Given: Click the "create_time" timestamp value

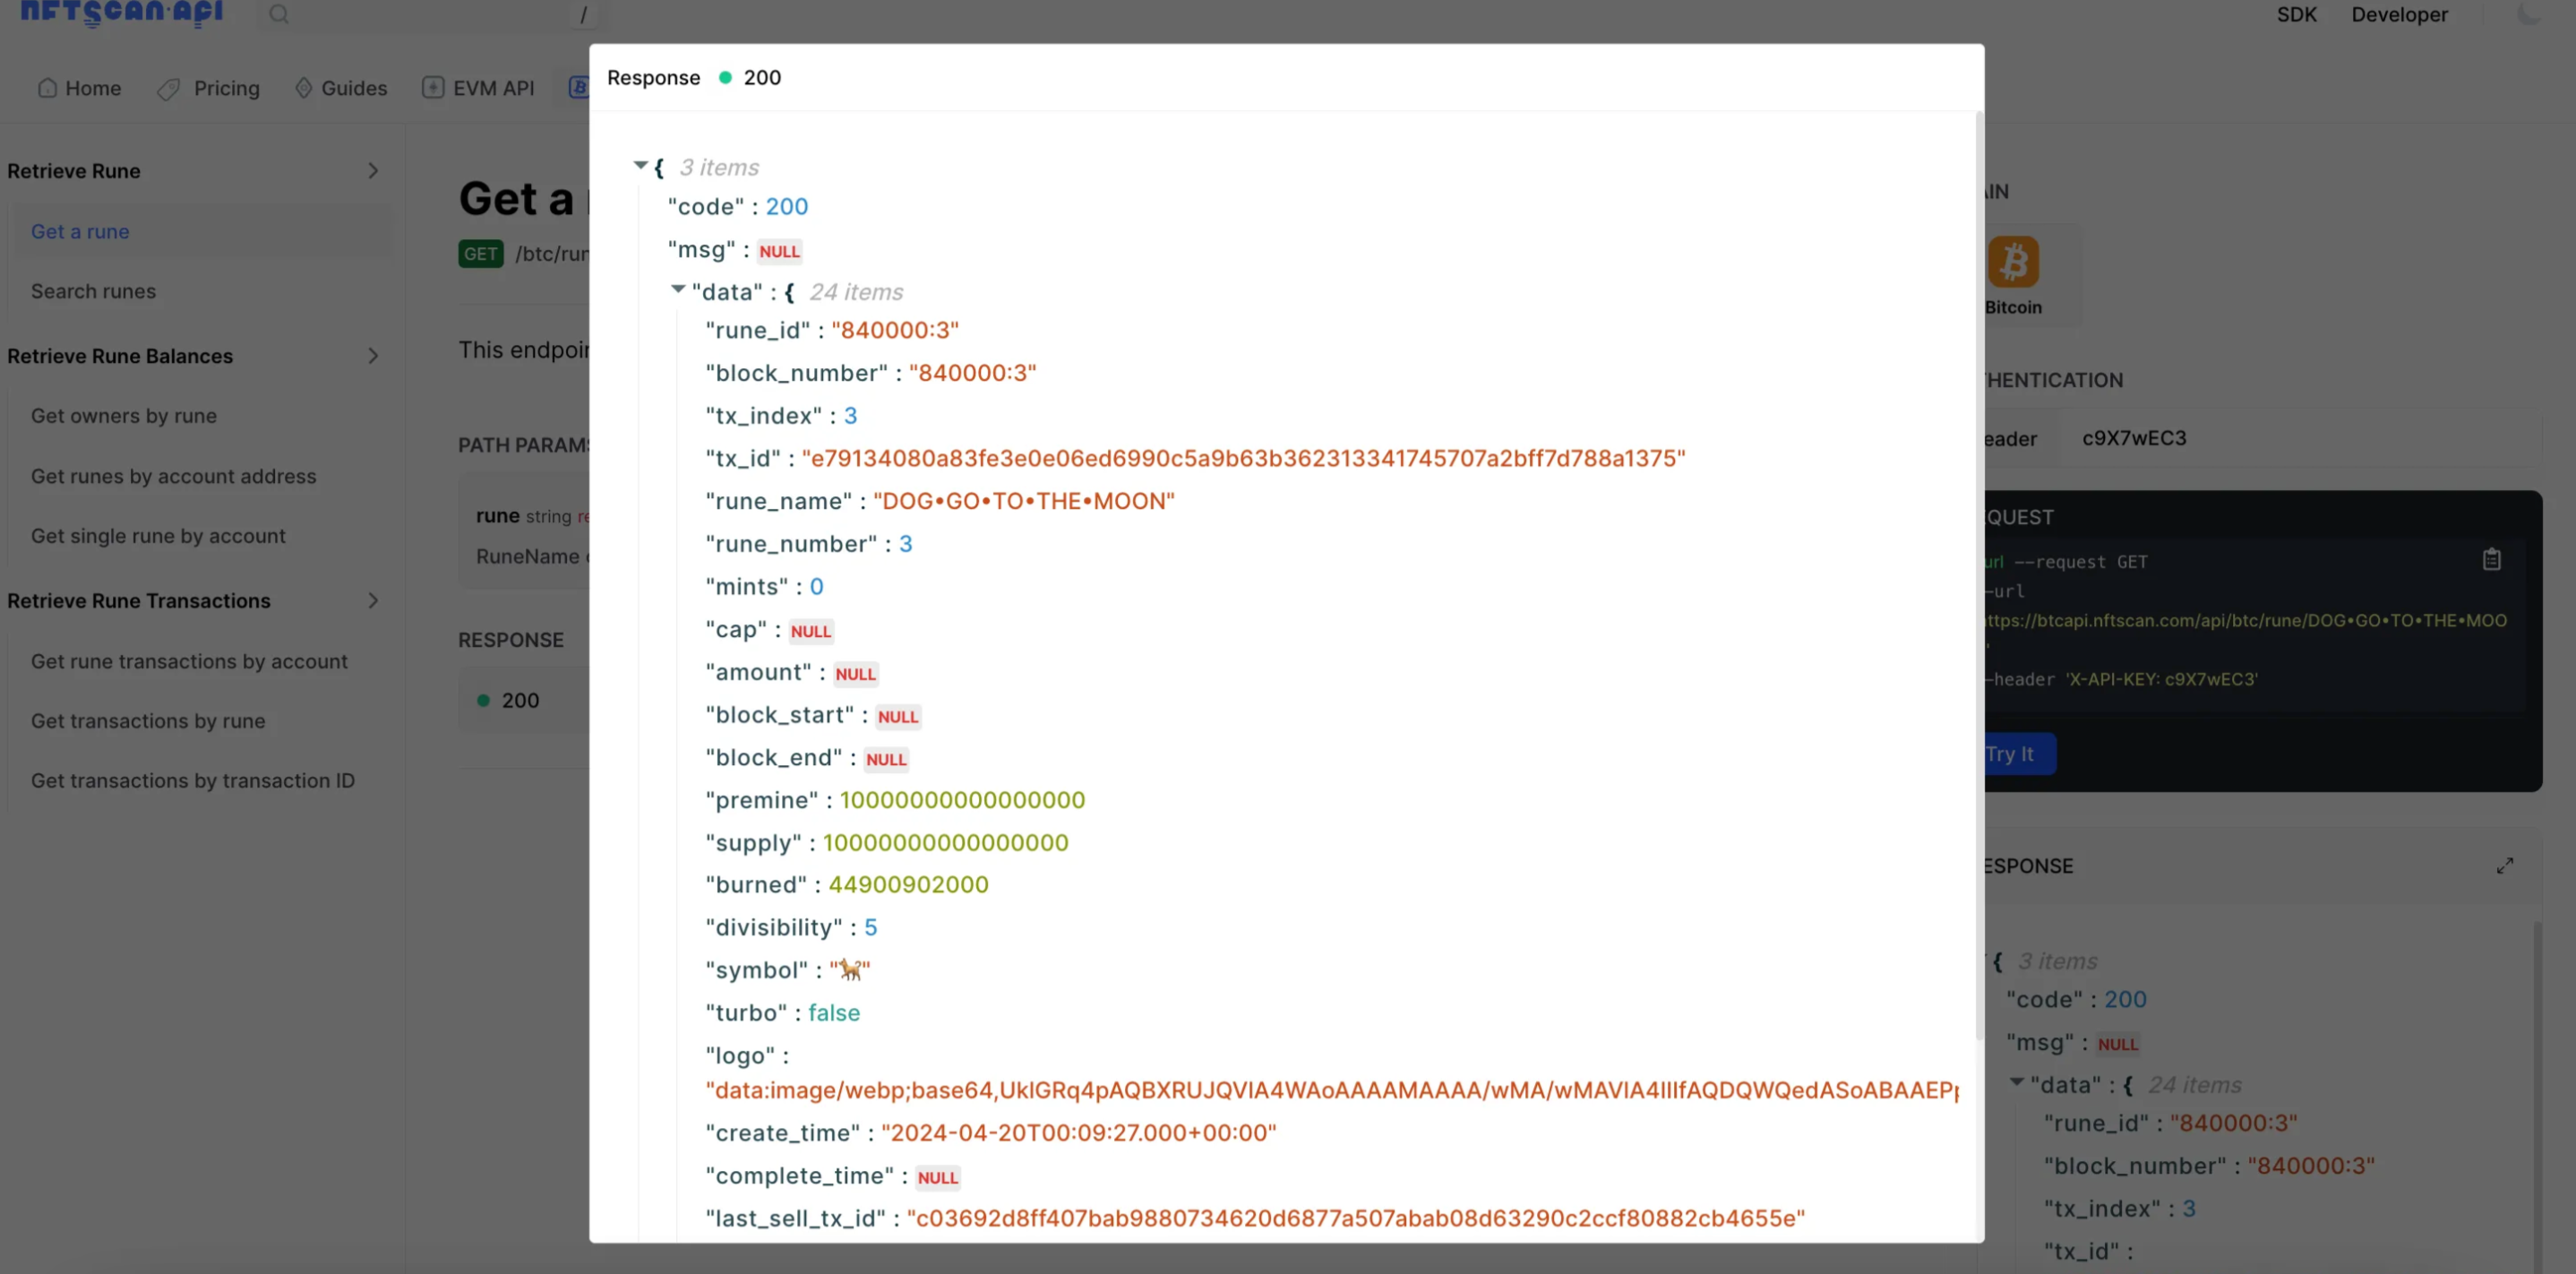Looking at the screenshot, I should (1078, 1133).
